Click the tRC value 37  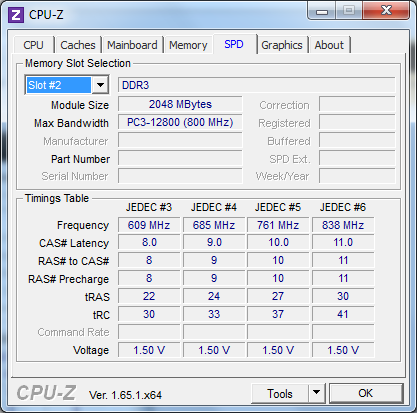278,314
